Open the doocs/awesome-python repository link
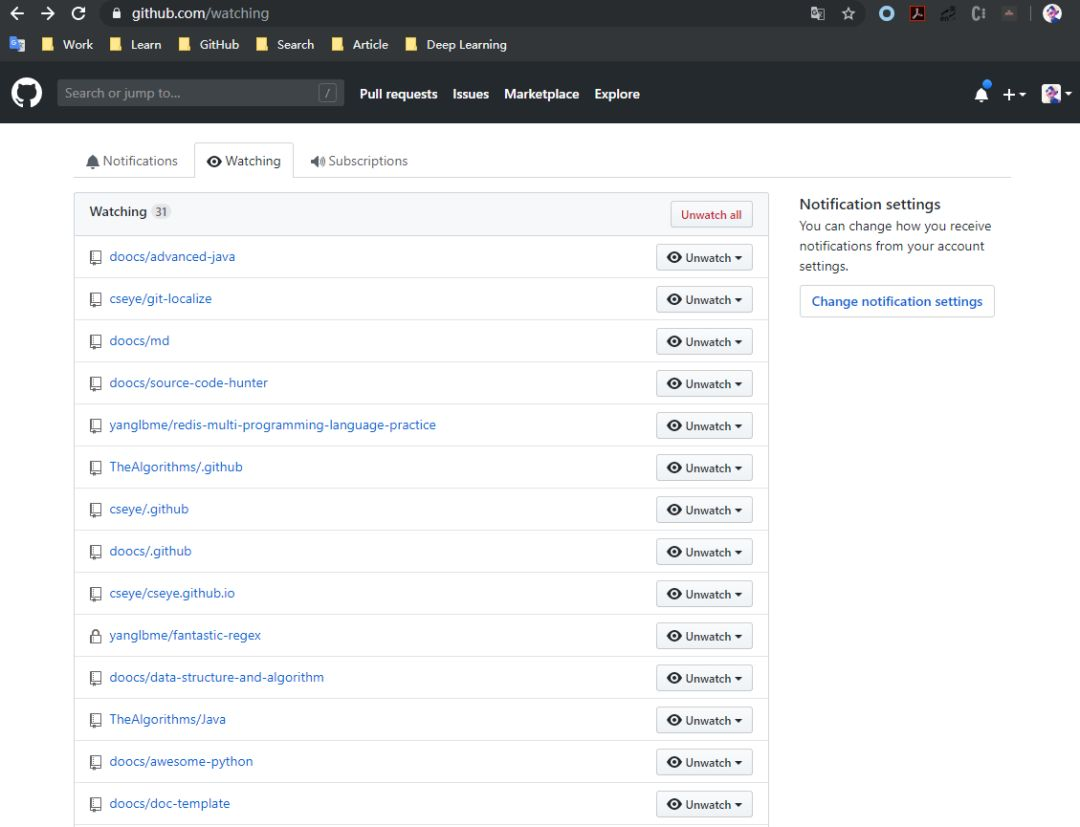1080x827 pixels. (181, 762)
